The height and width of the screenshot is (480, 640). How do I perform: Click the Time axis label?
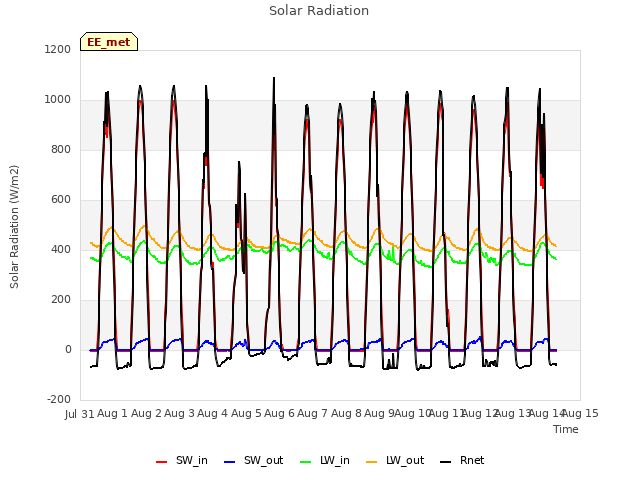(x=566, y=429)
